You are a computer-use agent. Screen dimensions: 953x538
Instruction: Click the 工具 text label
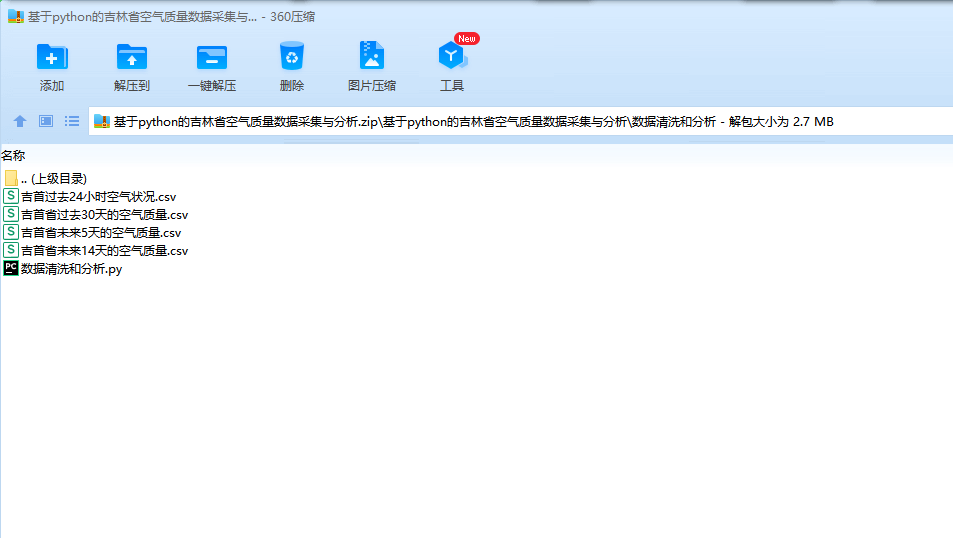point(452,86)
